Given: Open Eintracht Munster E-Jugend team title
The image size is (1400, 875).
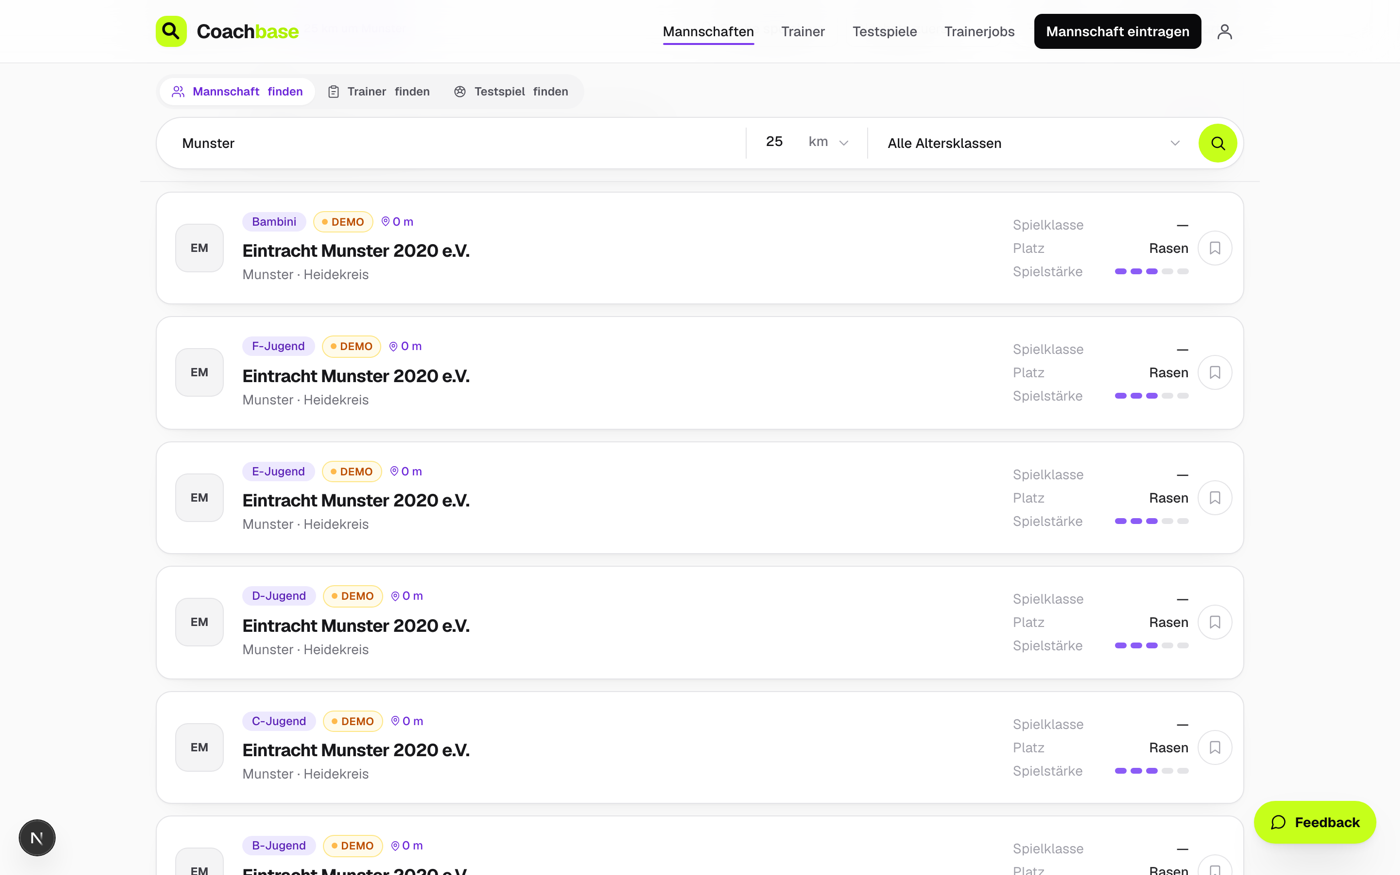Looking at the screenshot, I should point(356,500).
